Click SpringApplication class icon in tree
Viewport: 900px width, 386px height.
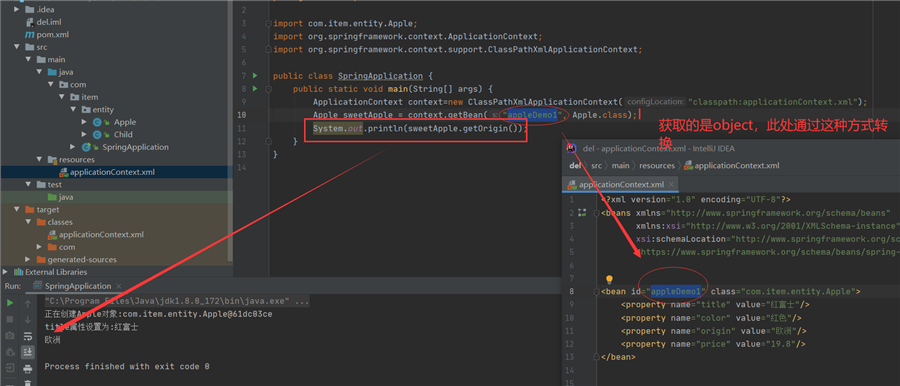point(86,147)
